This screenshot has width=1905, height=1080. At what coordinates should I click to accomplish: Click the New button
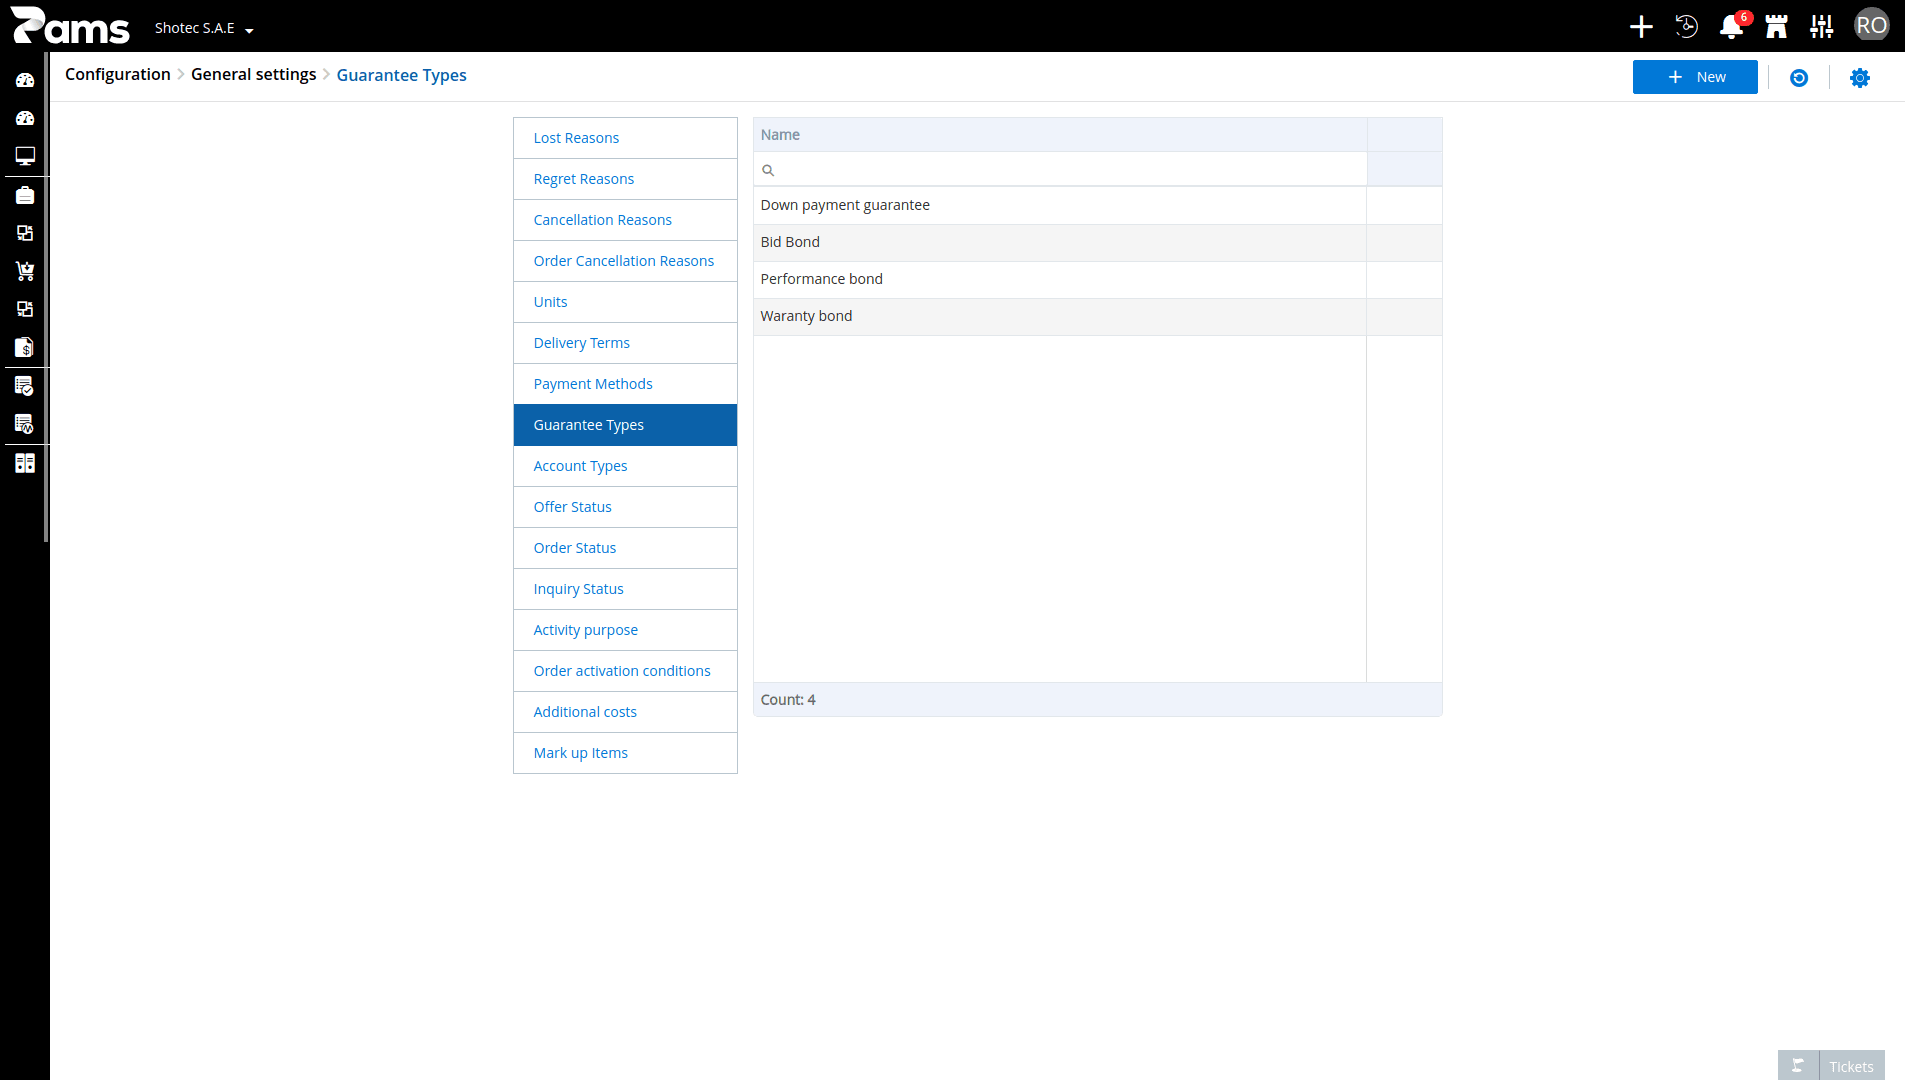1695,77
